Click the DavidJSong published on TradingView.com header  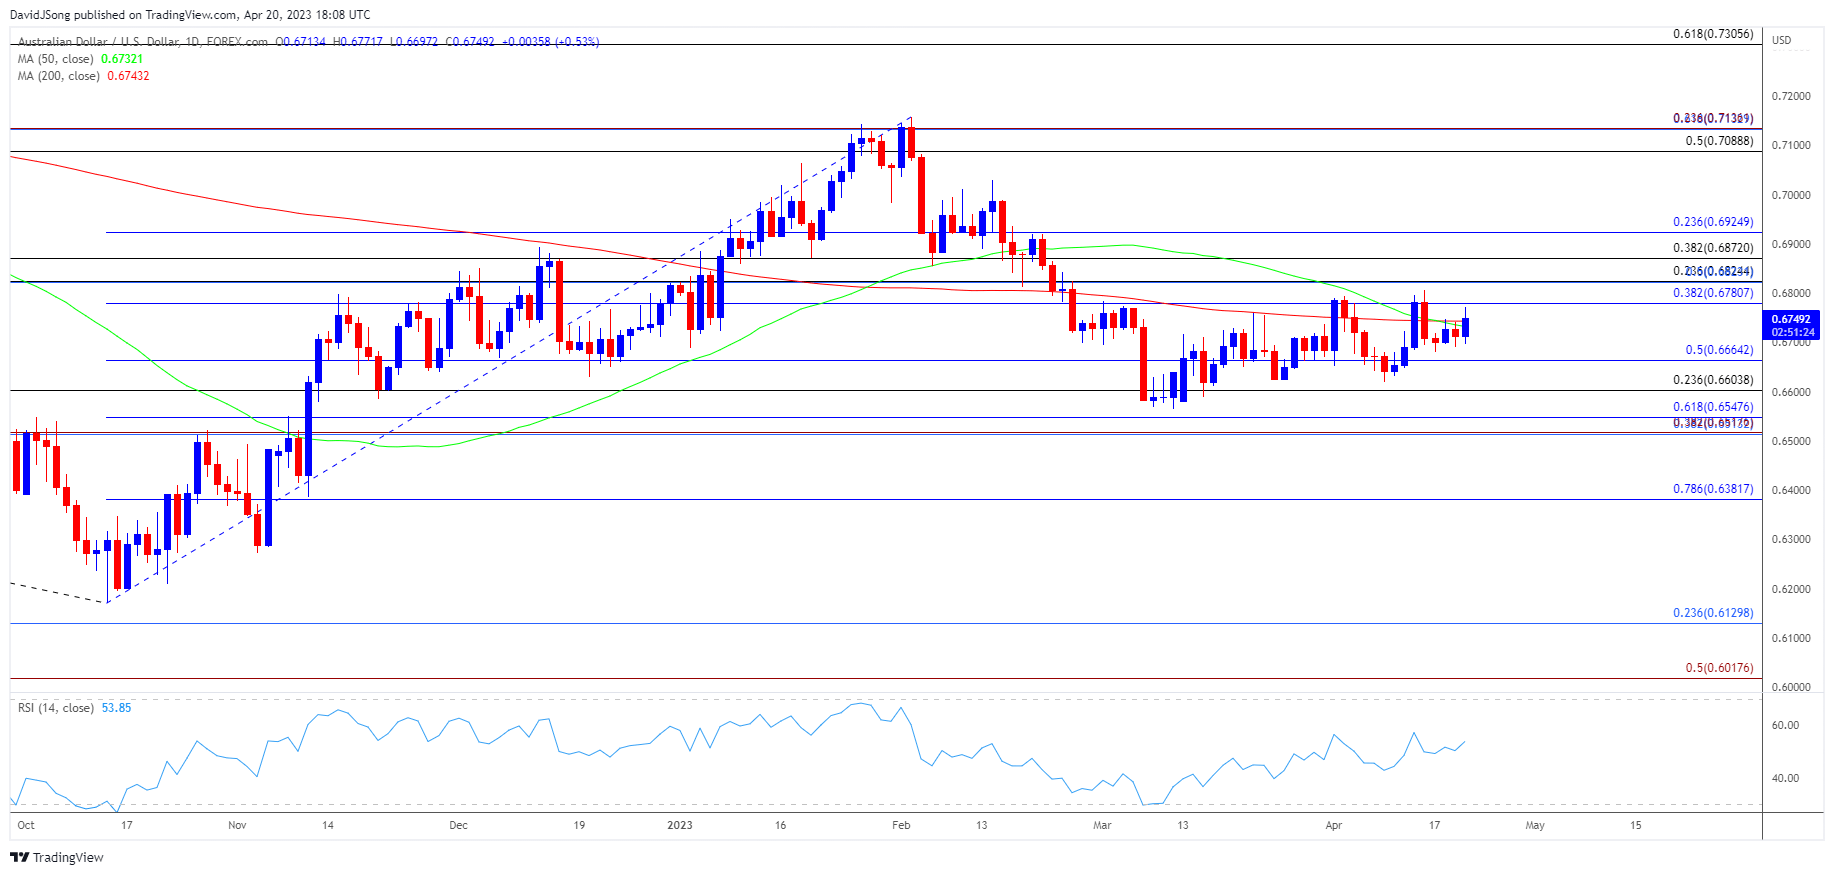(x=190, y=15)
